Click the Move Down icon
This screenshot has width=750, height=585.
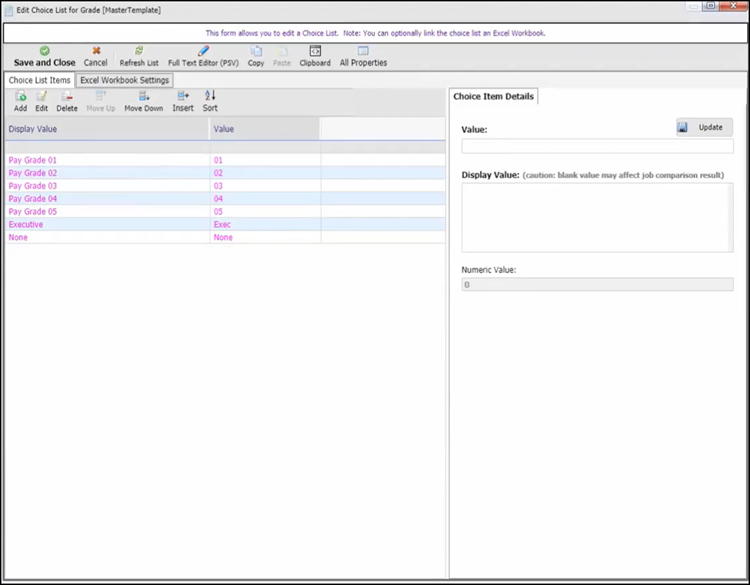[x=144, y=97]
